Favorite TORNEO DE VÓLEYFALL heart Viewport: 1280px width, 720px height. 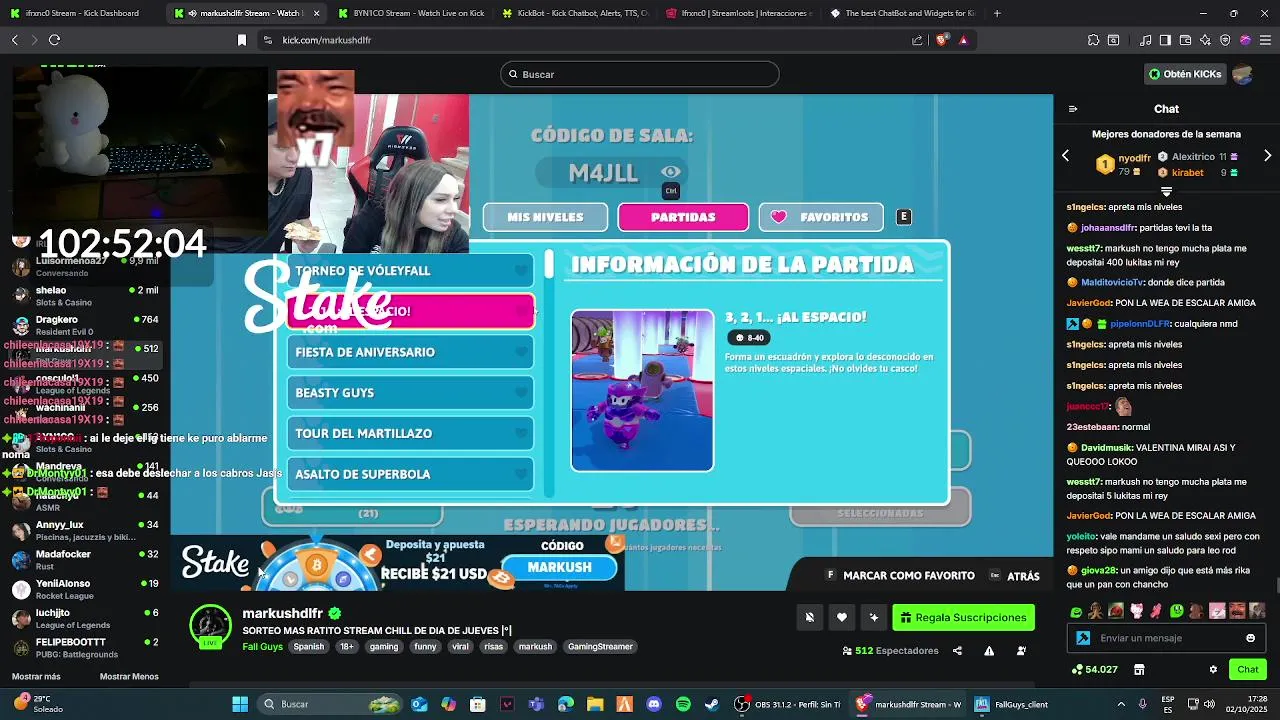[521, 271]
